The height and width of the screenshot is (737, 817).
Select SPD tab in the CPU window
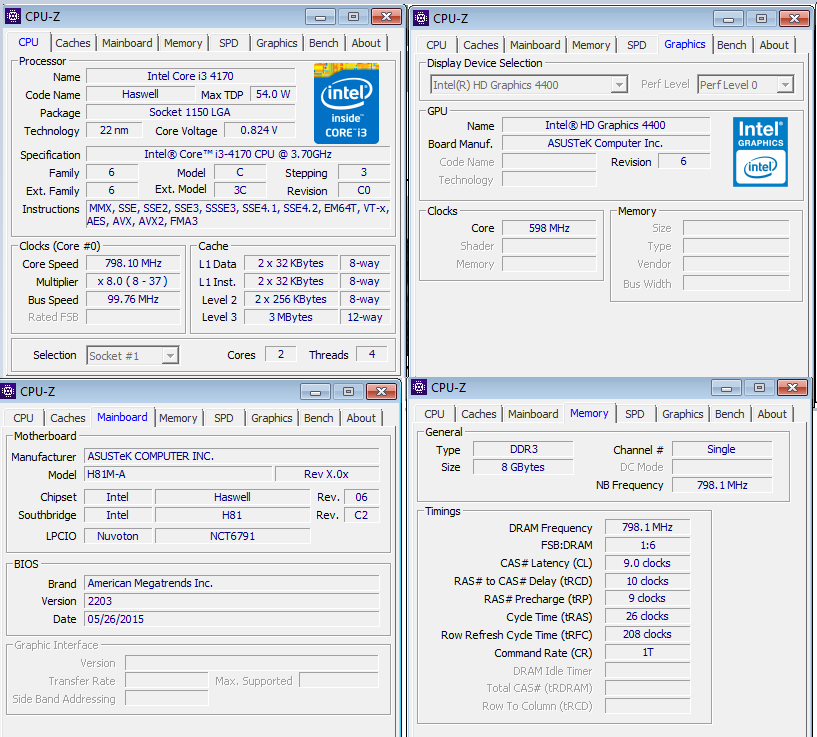pyautogui.click(x=229, y=43)
